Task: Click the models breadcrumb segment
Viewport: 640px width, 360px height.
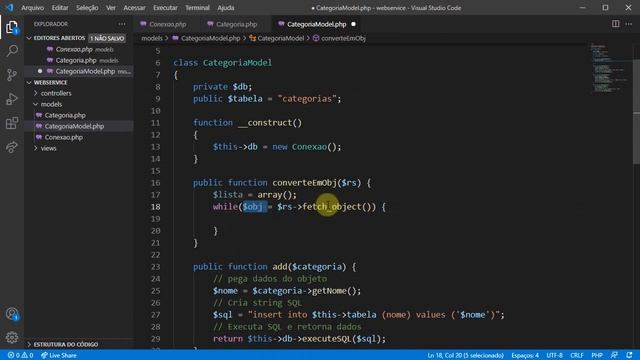Action: [x=151, y=38]
